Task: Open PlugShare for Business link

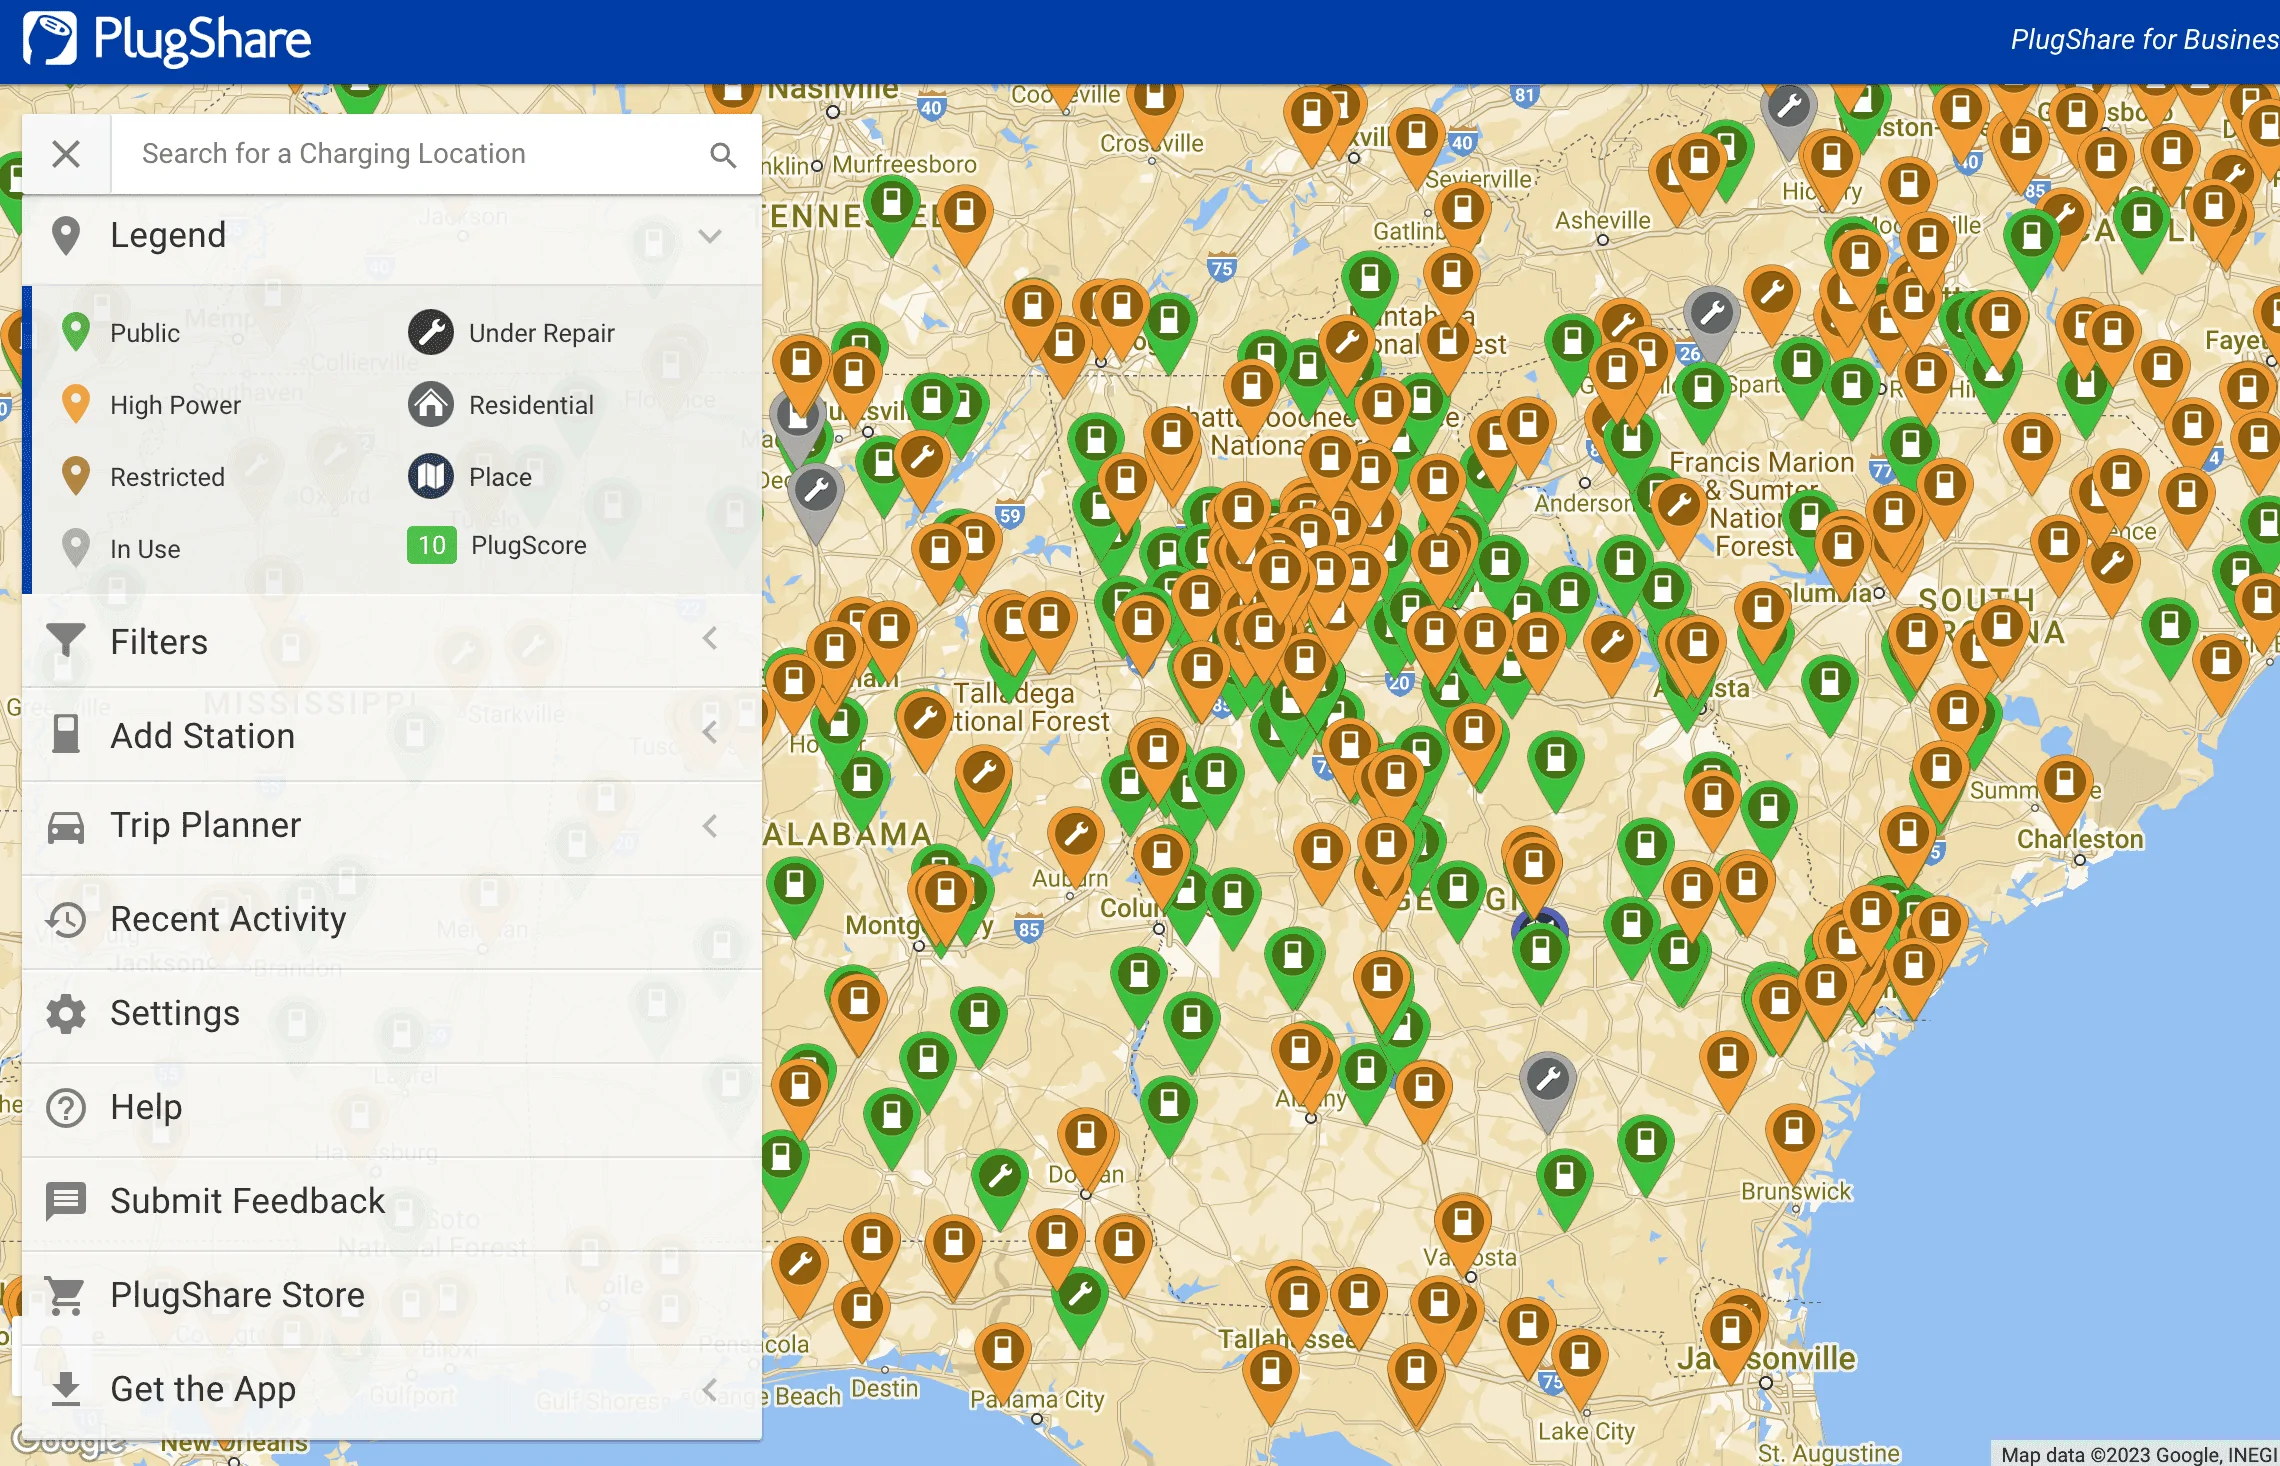Action: [x=2144, y=40]
